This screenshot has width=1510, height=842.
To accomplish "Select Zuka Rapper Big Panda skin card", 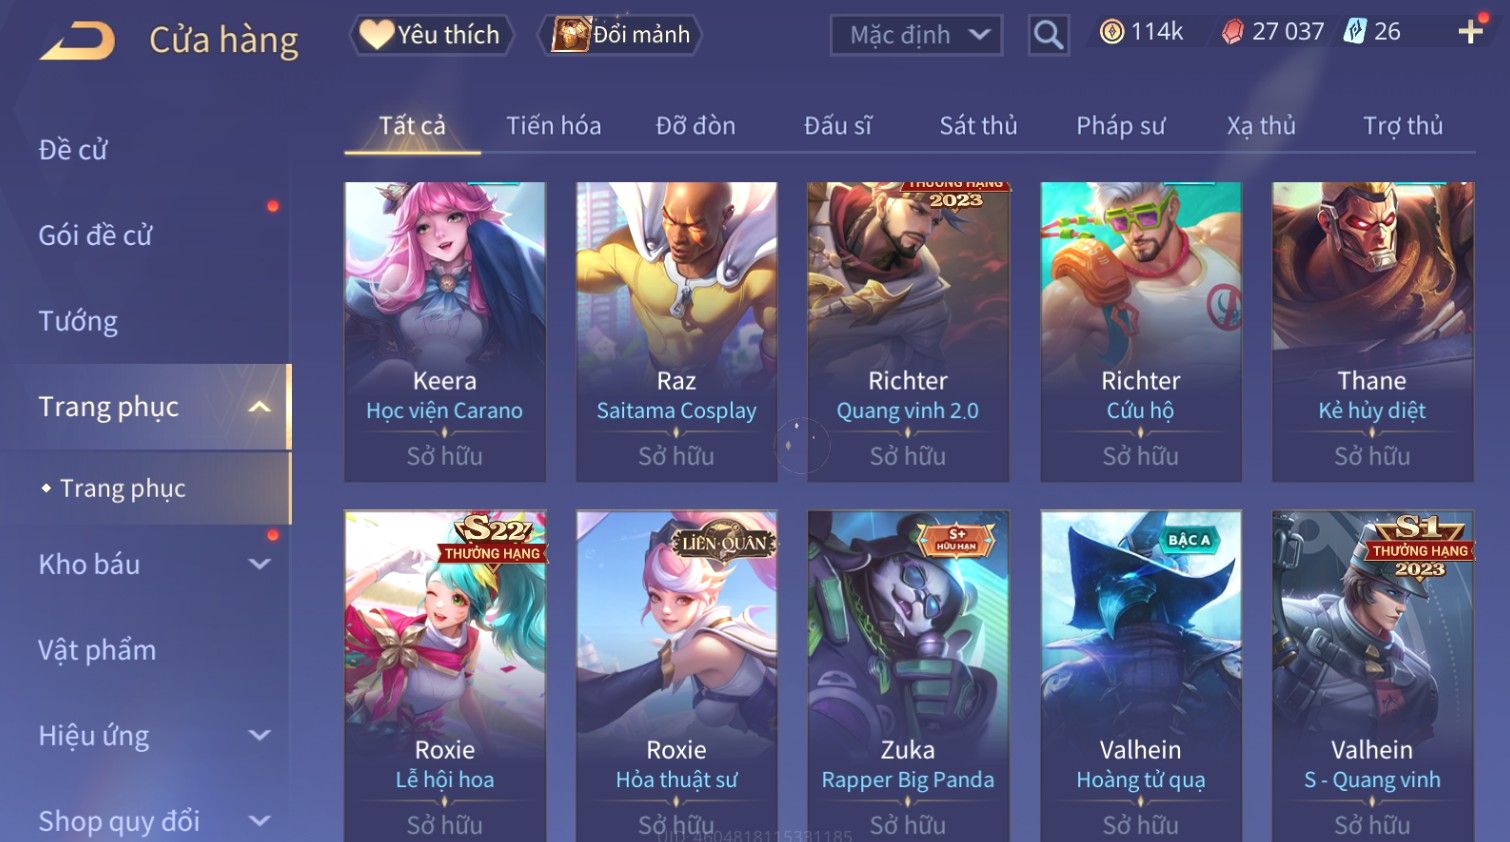I will click(x=908, y=676).
